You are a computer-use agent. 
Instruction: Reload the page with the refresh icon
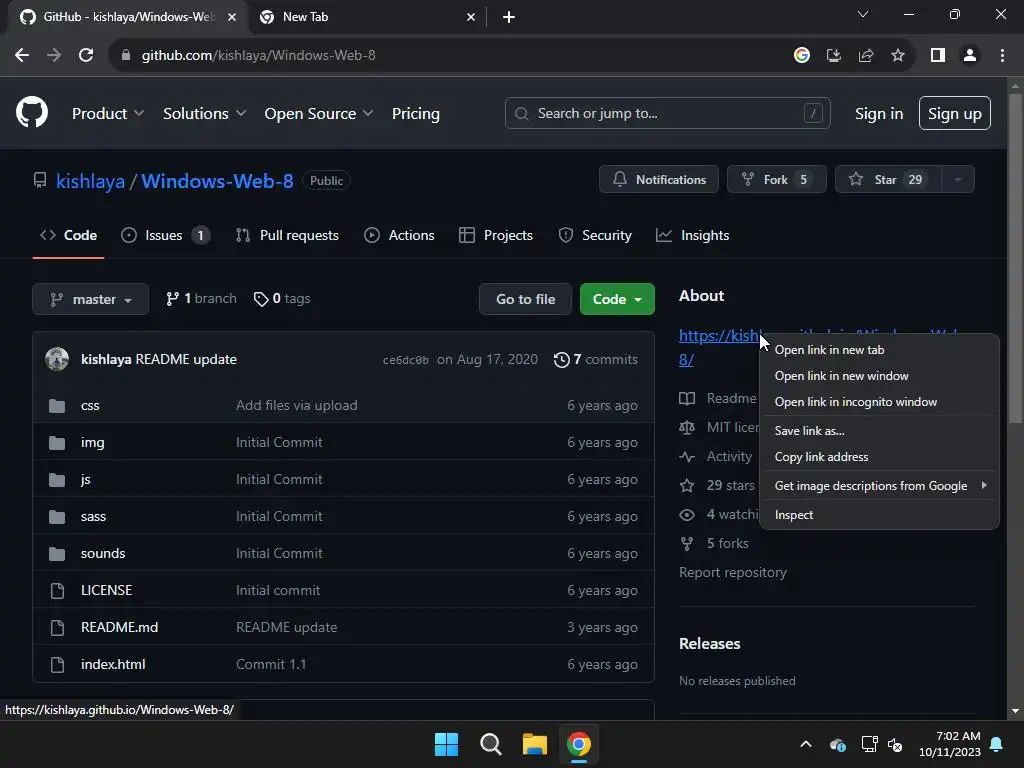pos(86,56)
